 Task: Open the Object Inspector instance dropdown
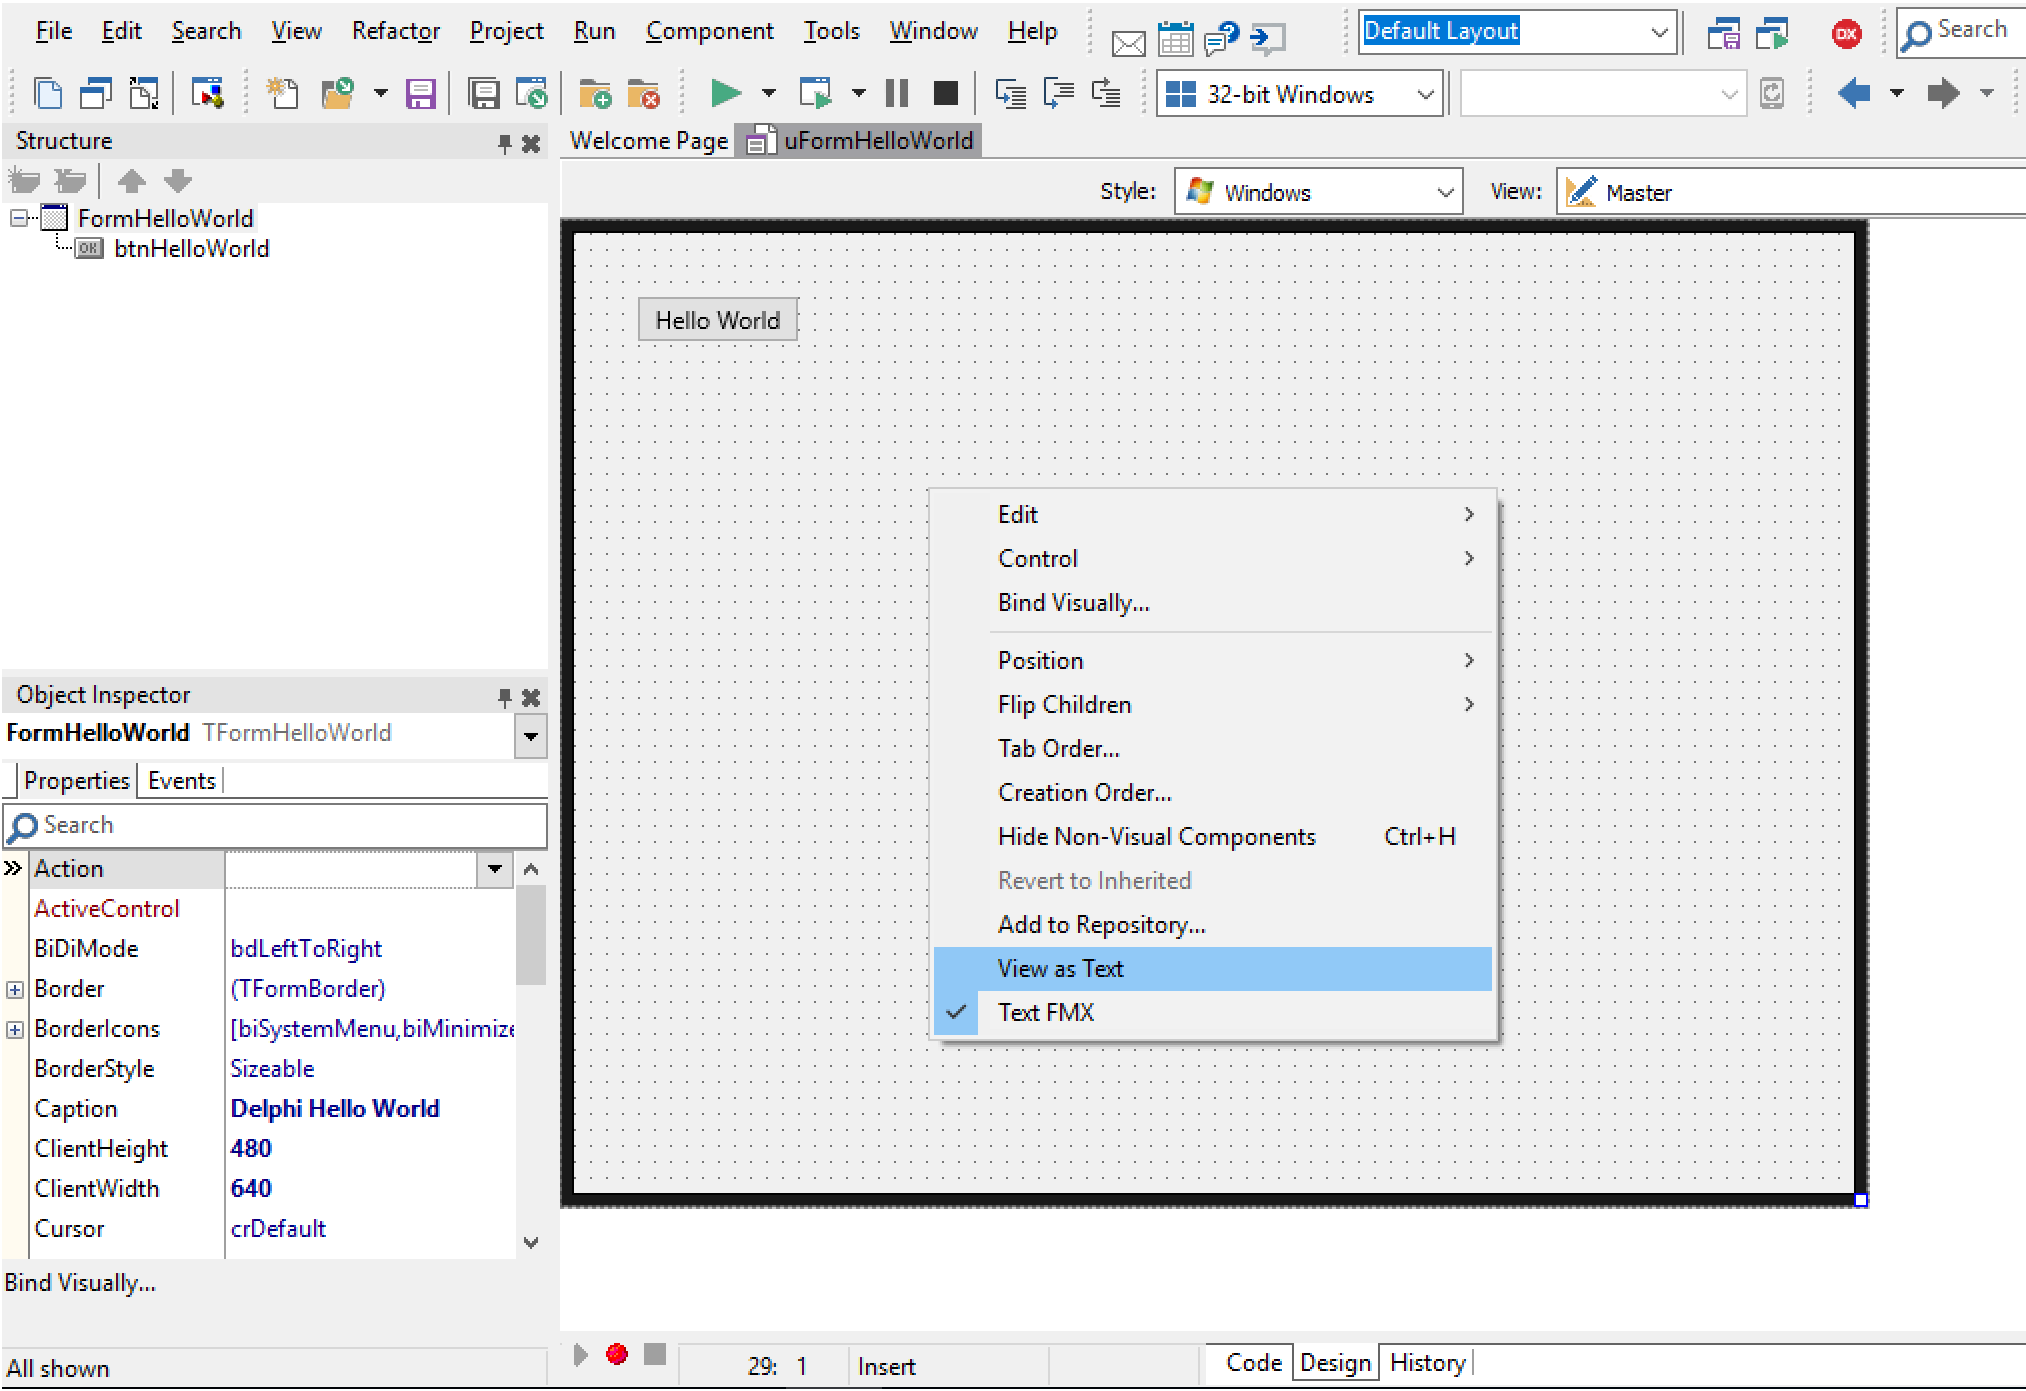[x=531, y=737]
